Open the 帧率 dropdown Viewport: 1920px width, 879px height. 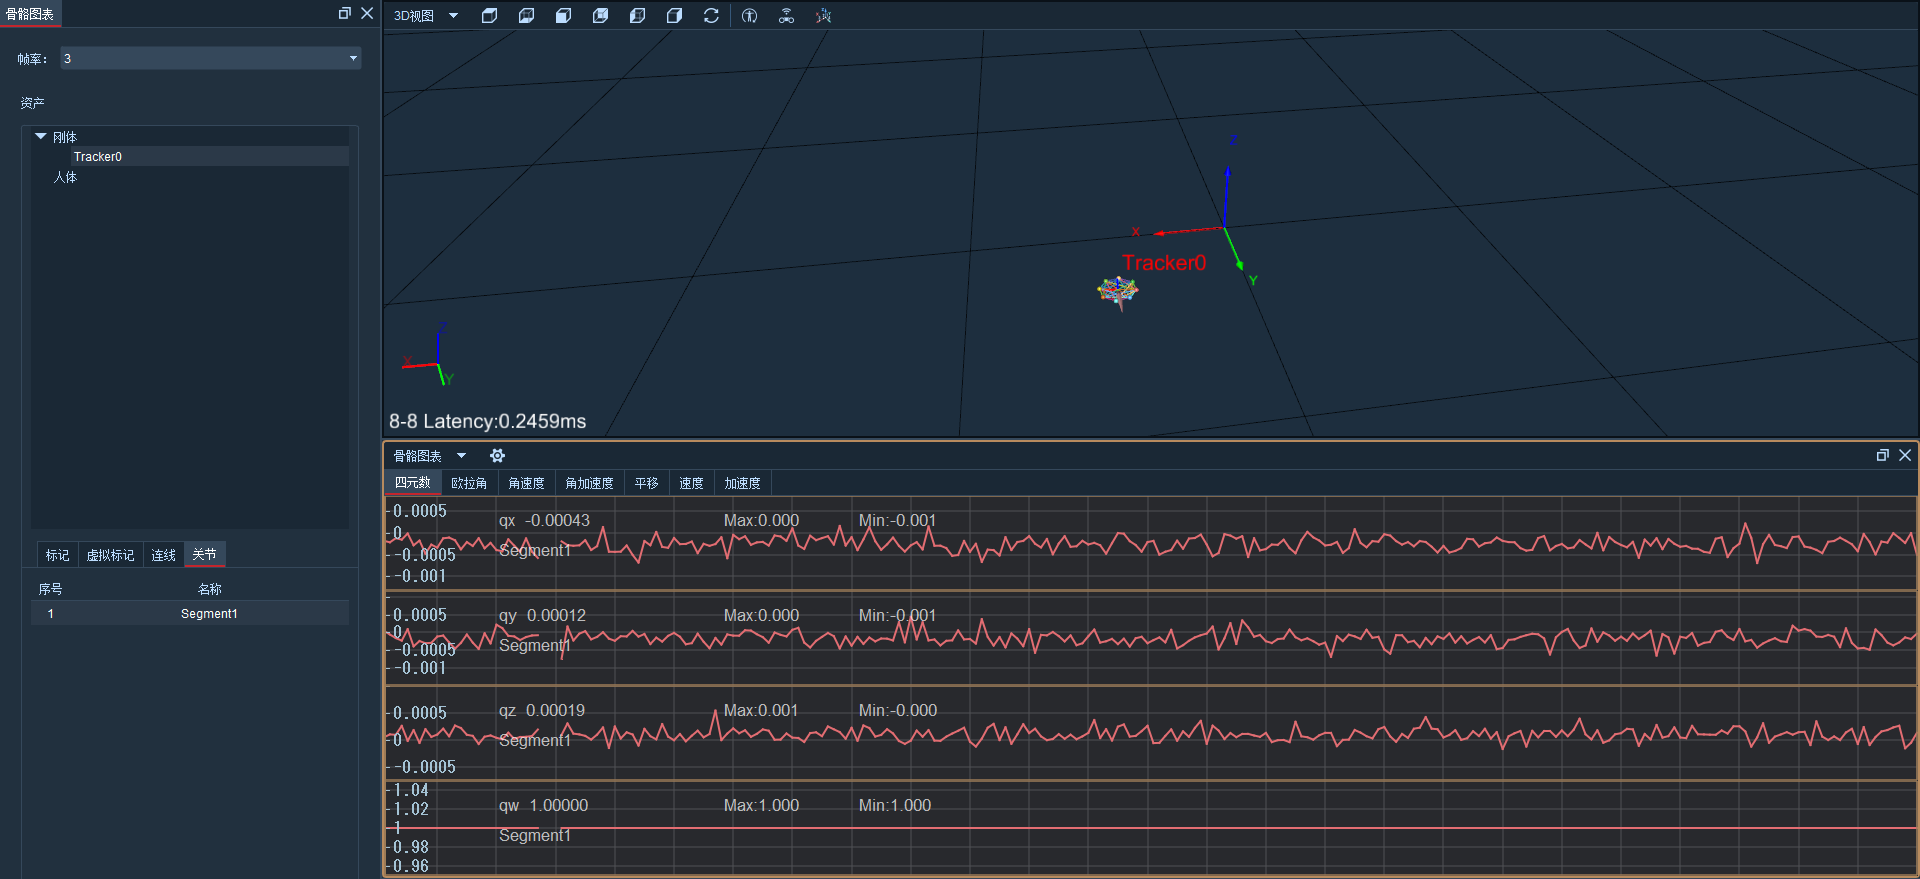point(211,59)
